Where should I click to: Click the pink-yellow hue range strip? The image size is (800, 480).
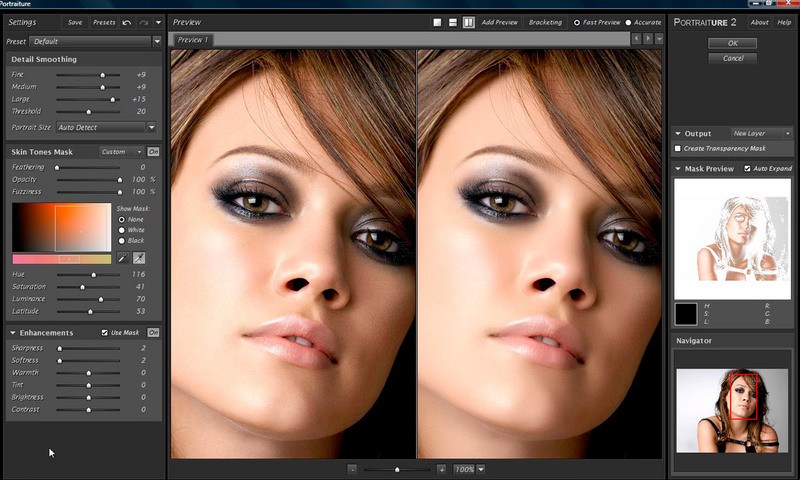click(61, 259)
